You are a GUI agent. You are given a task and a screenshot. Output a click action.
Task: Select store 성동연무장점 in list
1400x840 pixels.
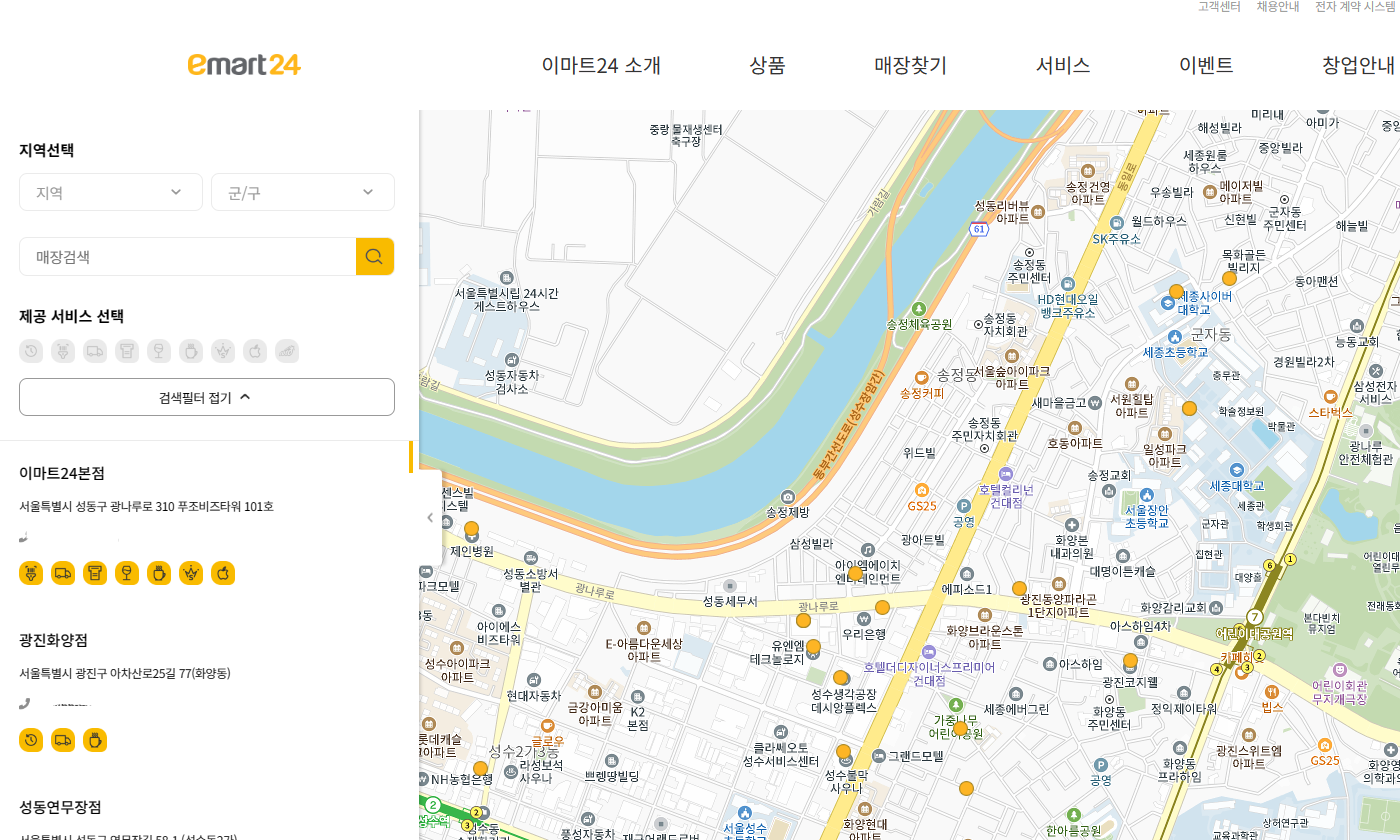[x=60, y=807]
